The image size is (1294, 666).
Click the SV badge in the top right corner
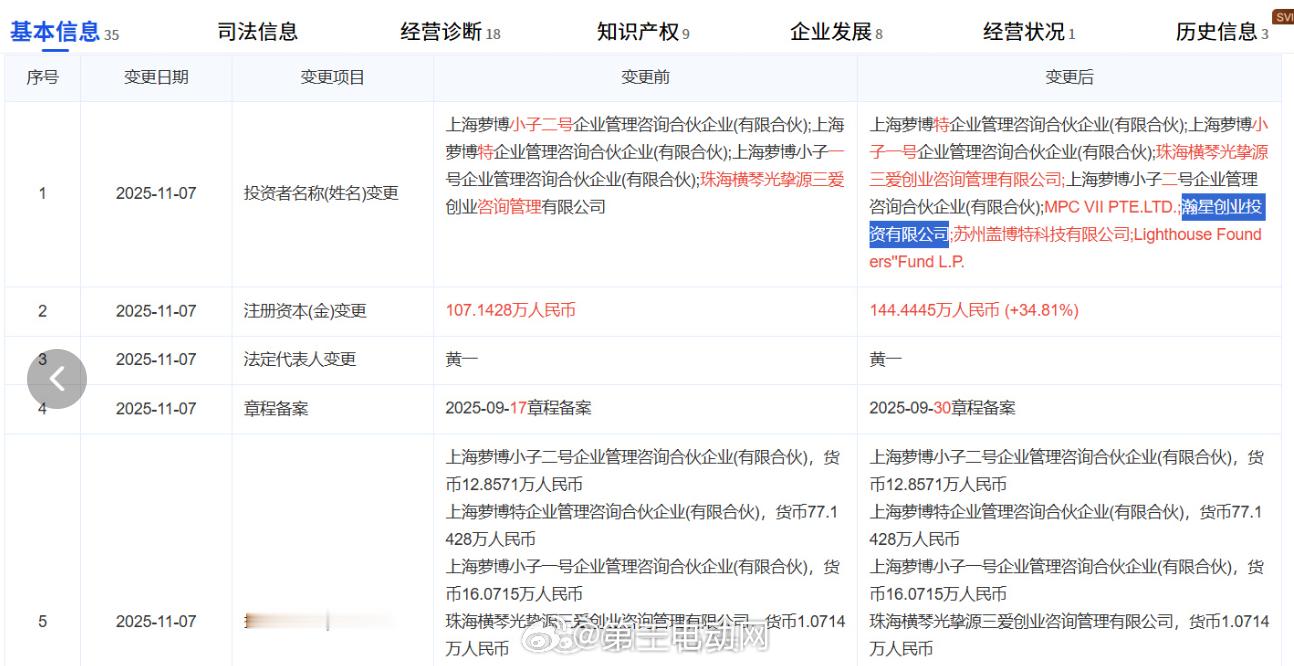click(x=1283, y=16)
